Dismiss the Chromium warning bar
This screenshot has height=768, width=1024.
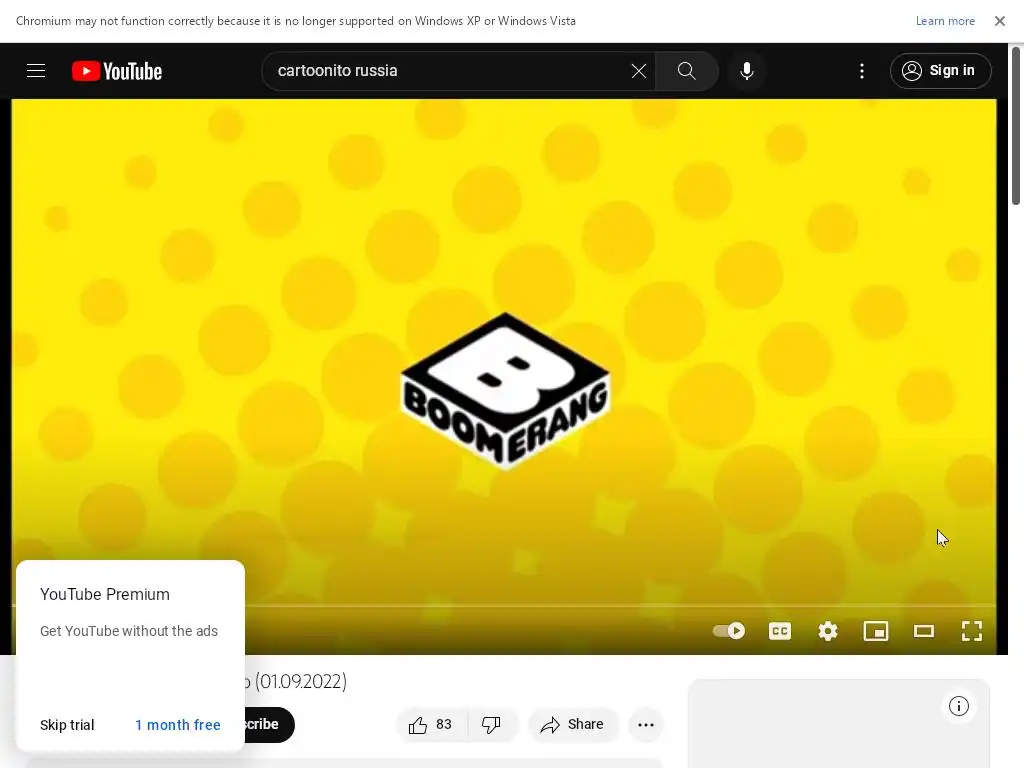point(999,21)
